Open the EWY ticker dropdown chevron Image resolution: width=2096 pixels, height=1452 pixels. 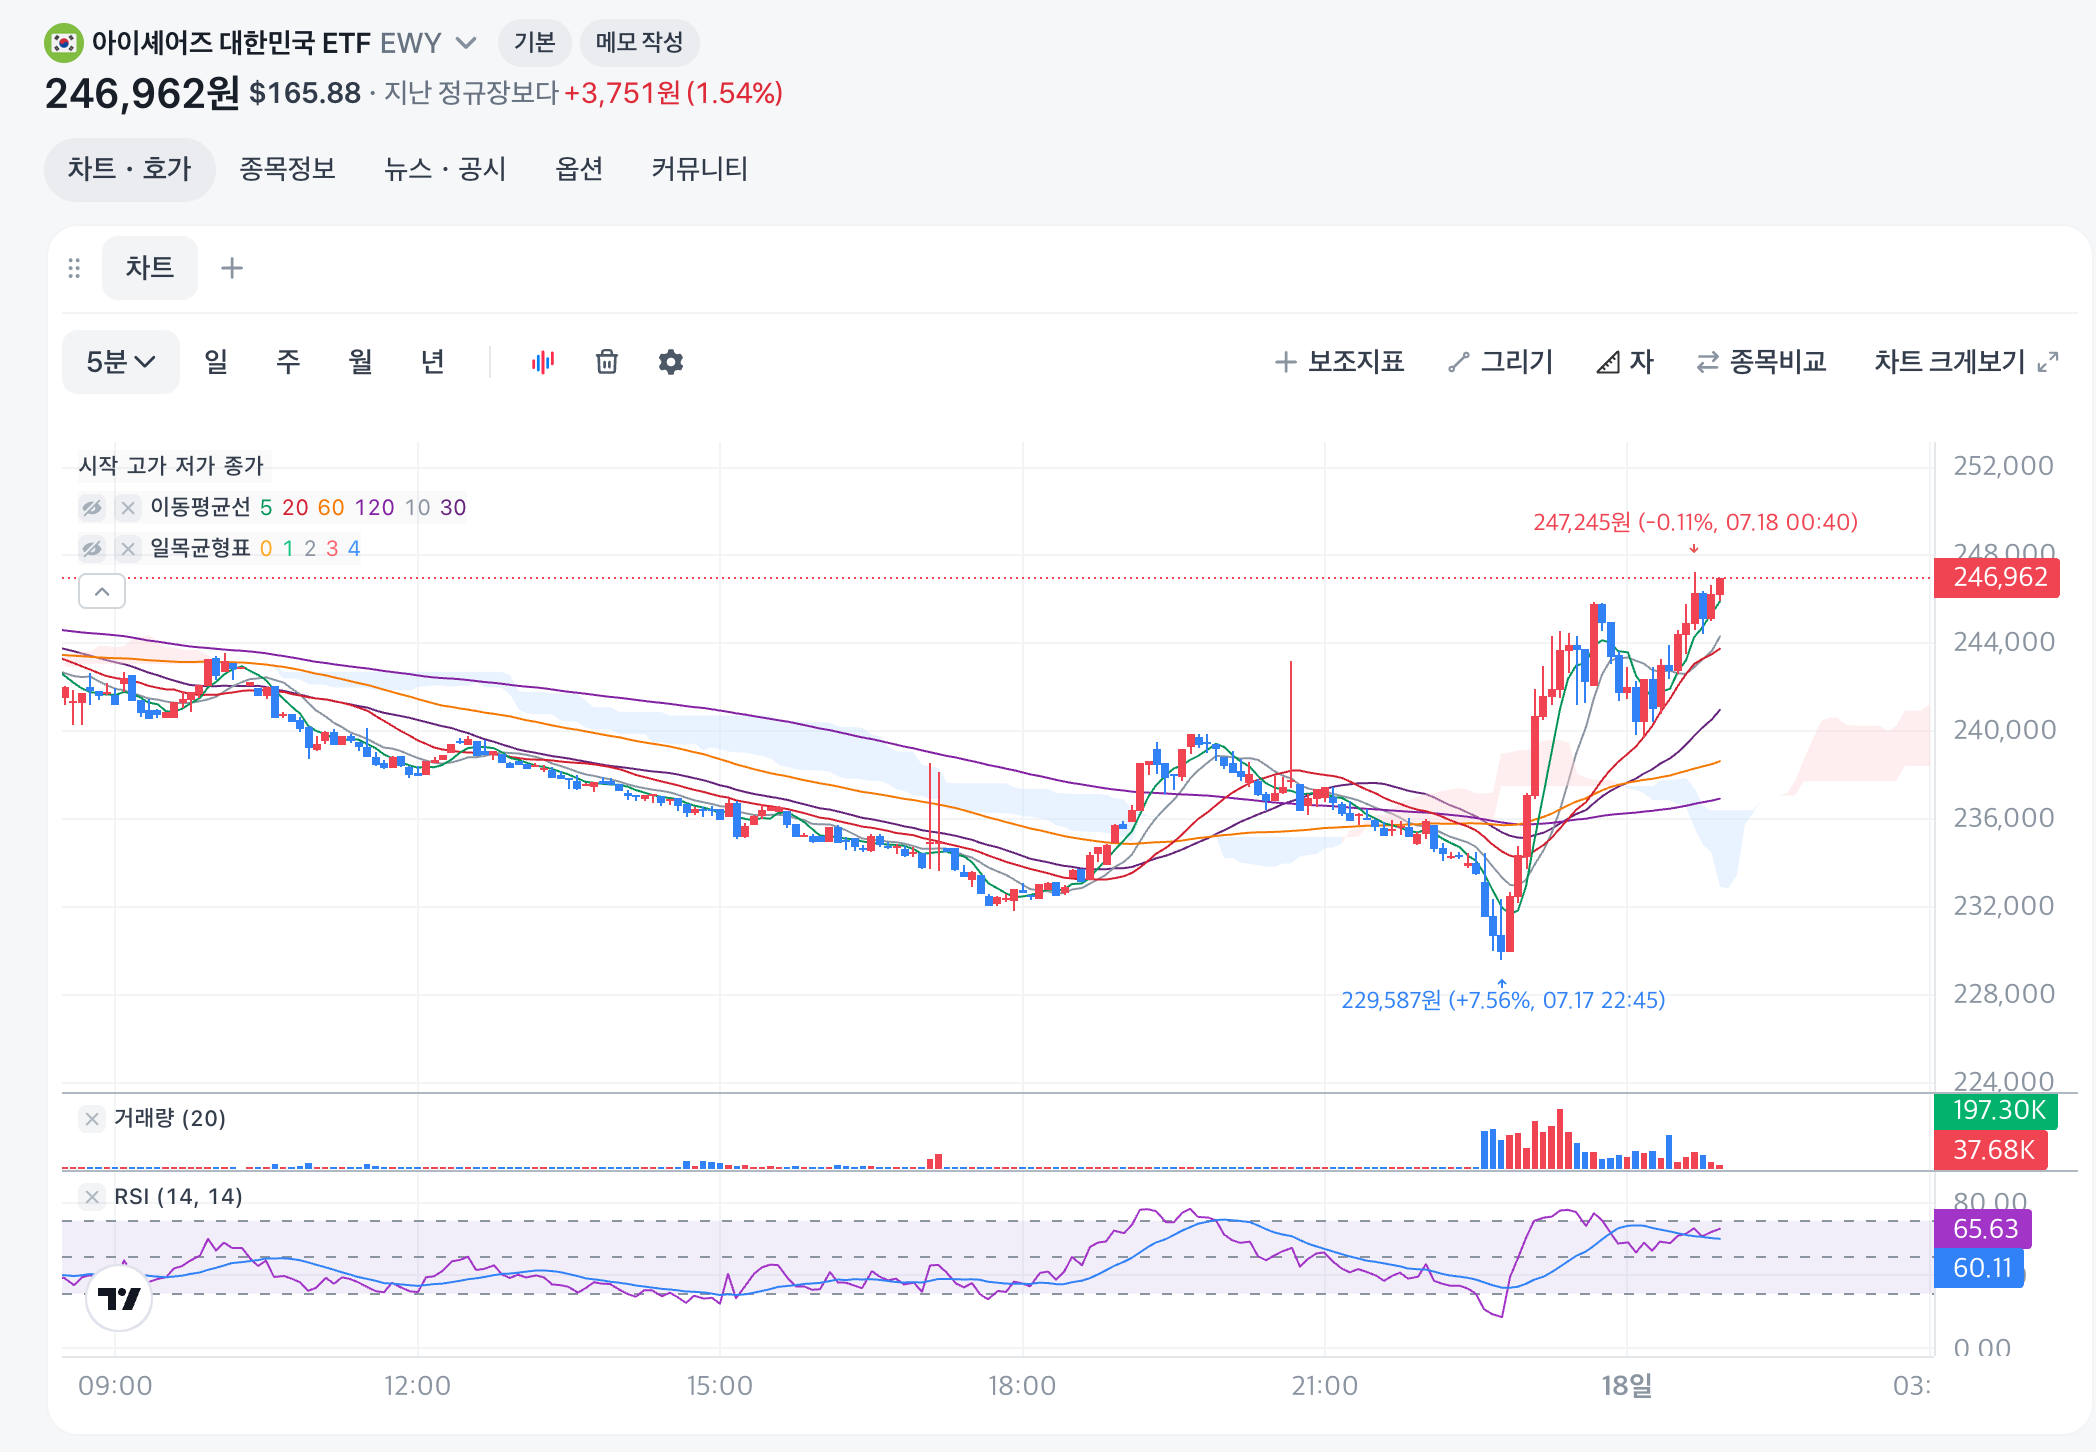click(x=466, y=43)
